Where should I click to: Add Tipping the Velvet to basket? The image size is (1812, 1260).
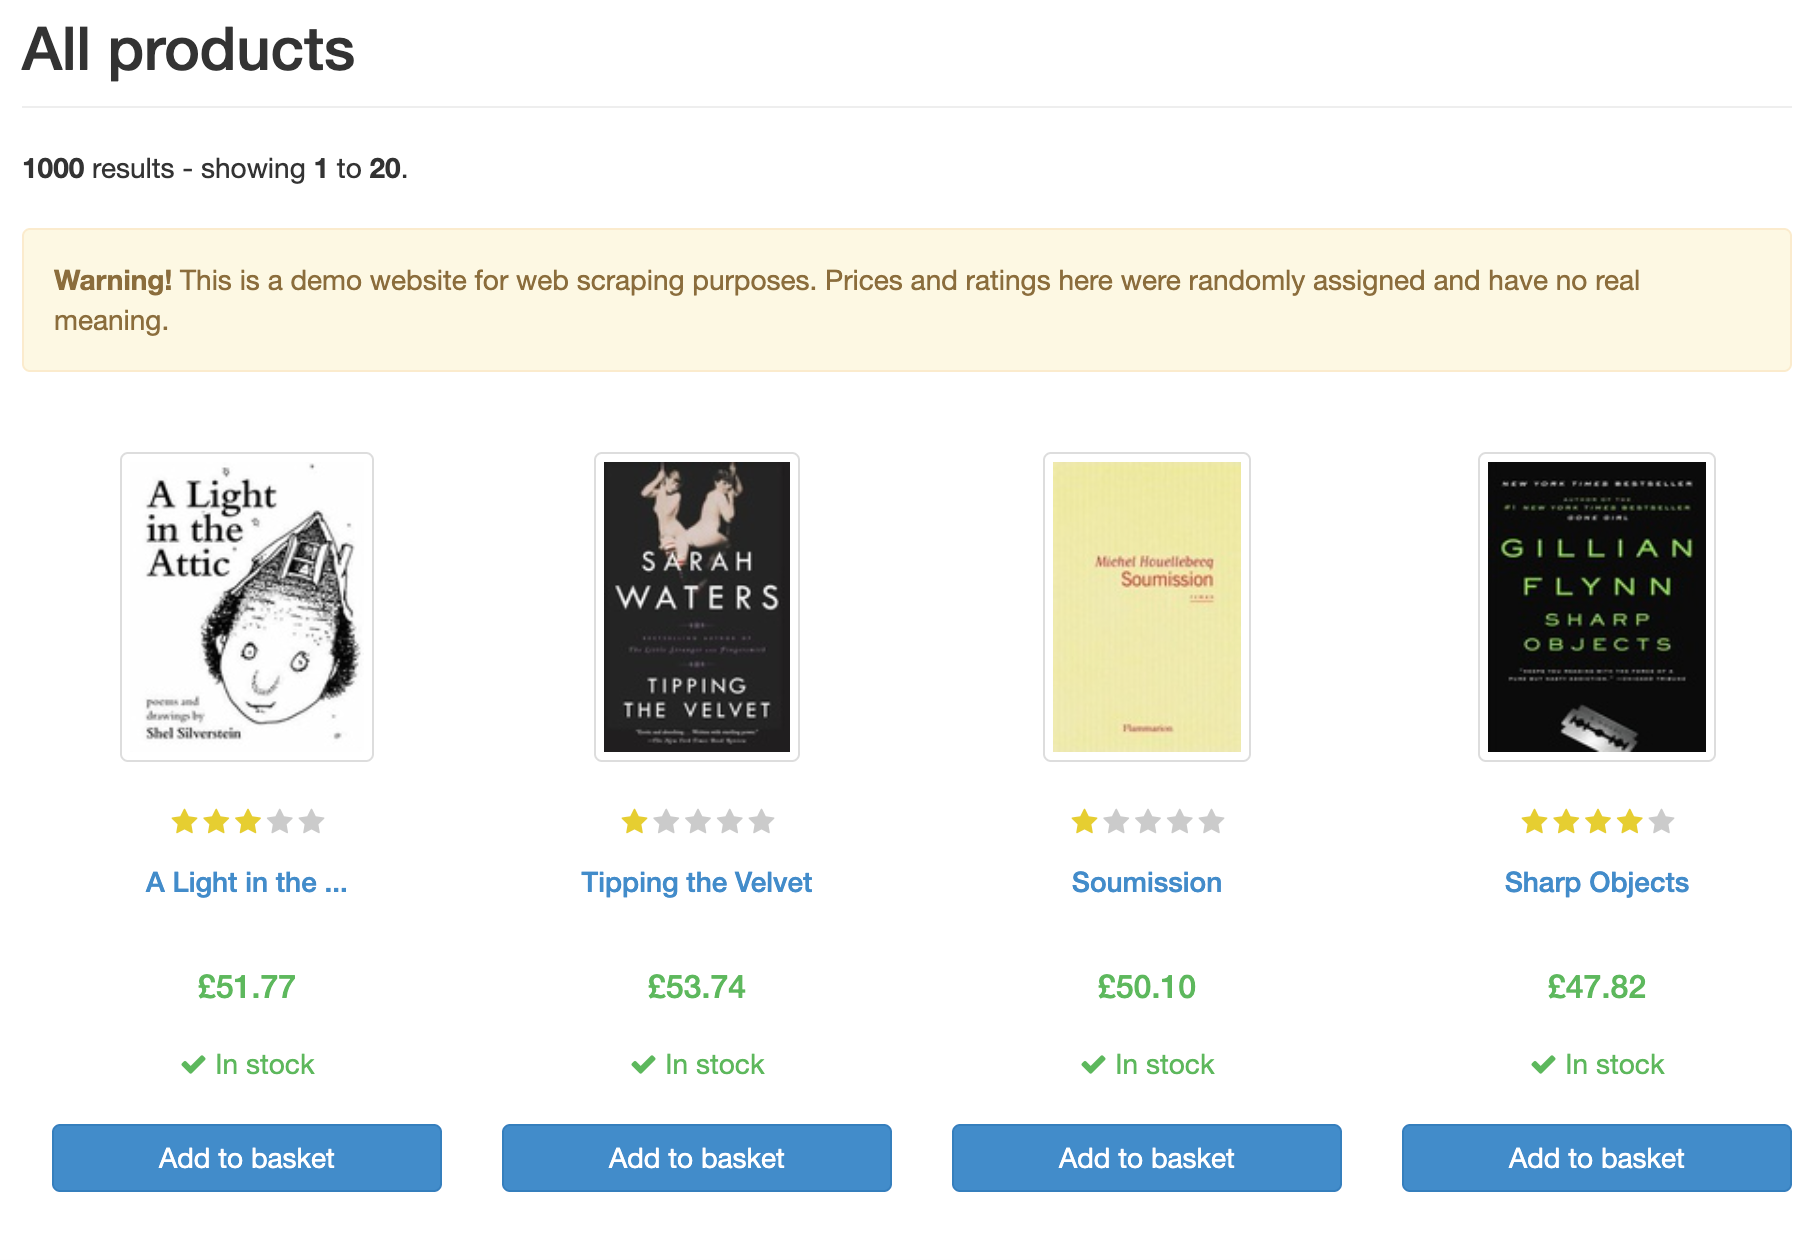coord(697,1158)
